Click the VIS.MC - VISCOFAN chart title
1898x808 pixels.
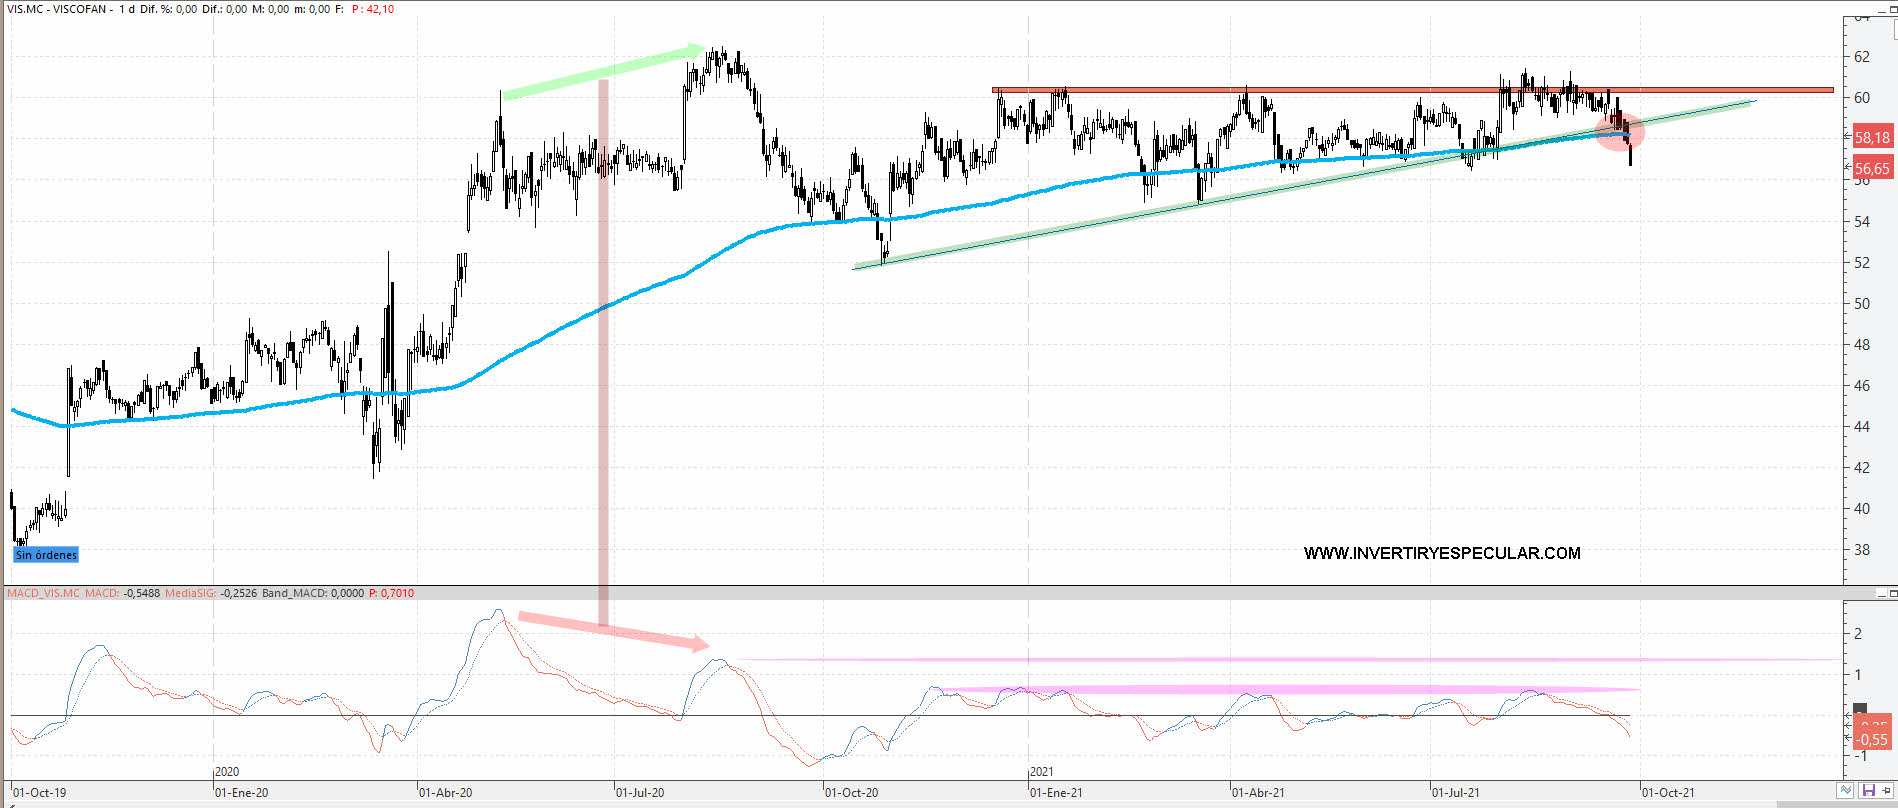tap(58, 9)
